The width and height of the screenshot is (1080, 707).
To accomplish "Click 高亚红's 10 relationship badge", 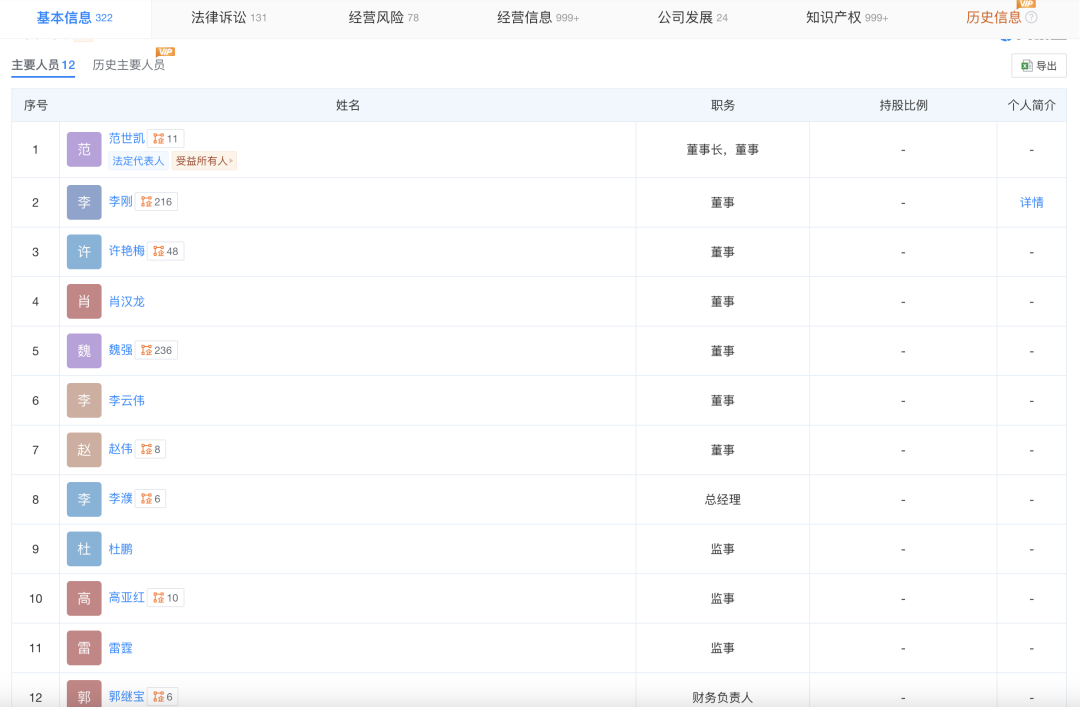I will (x=165, y=598).
